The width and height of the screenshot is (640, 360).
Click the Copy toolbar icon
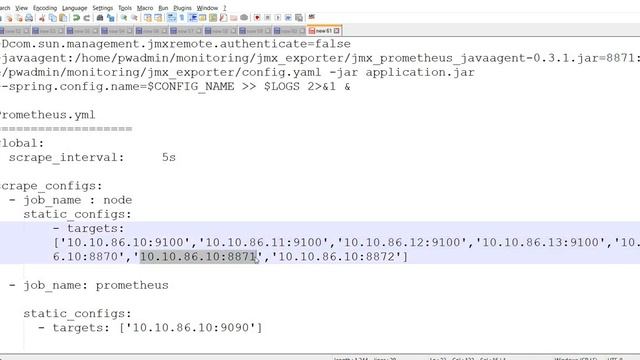click(53, 18)
